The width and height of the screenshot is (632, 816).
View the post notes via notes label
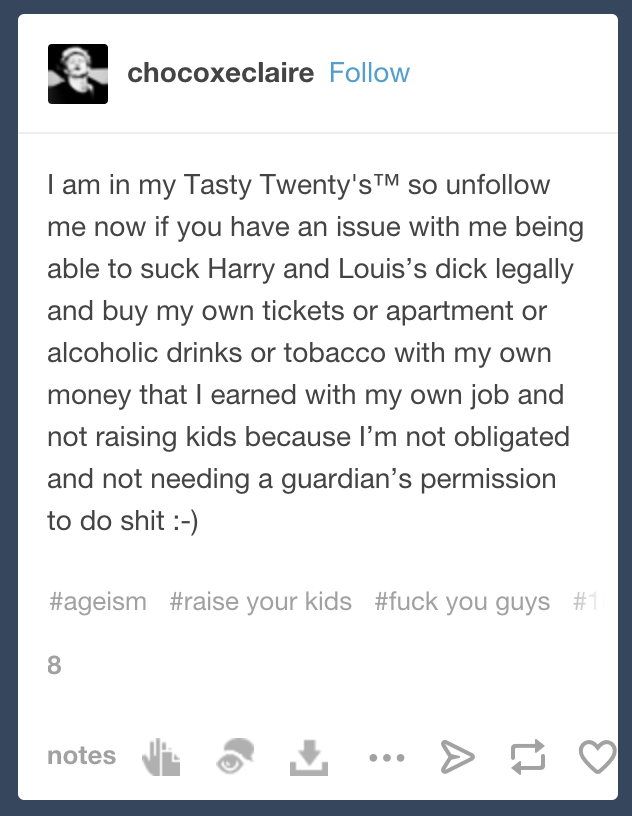tap(82, 756)
